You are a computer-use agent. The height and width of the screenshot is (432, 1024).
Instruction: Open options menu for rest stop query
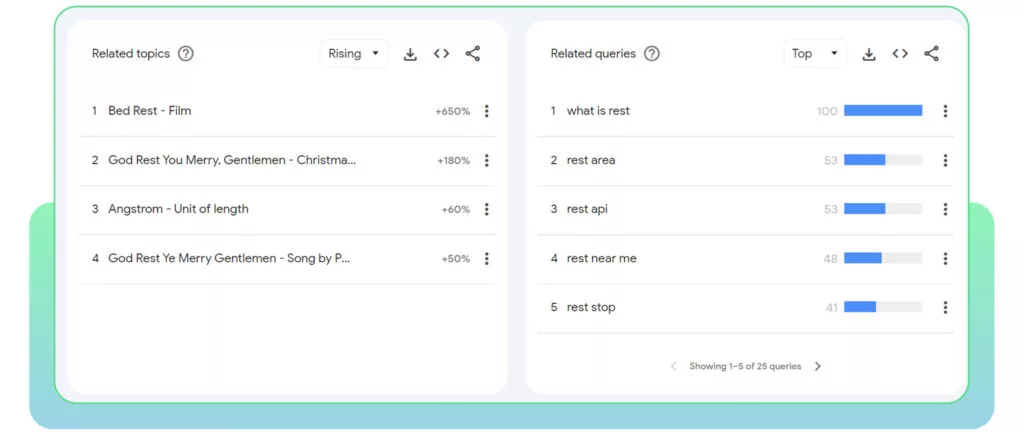tap(945, 307)
